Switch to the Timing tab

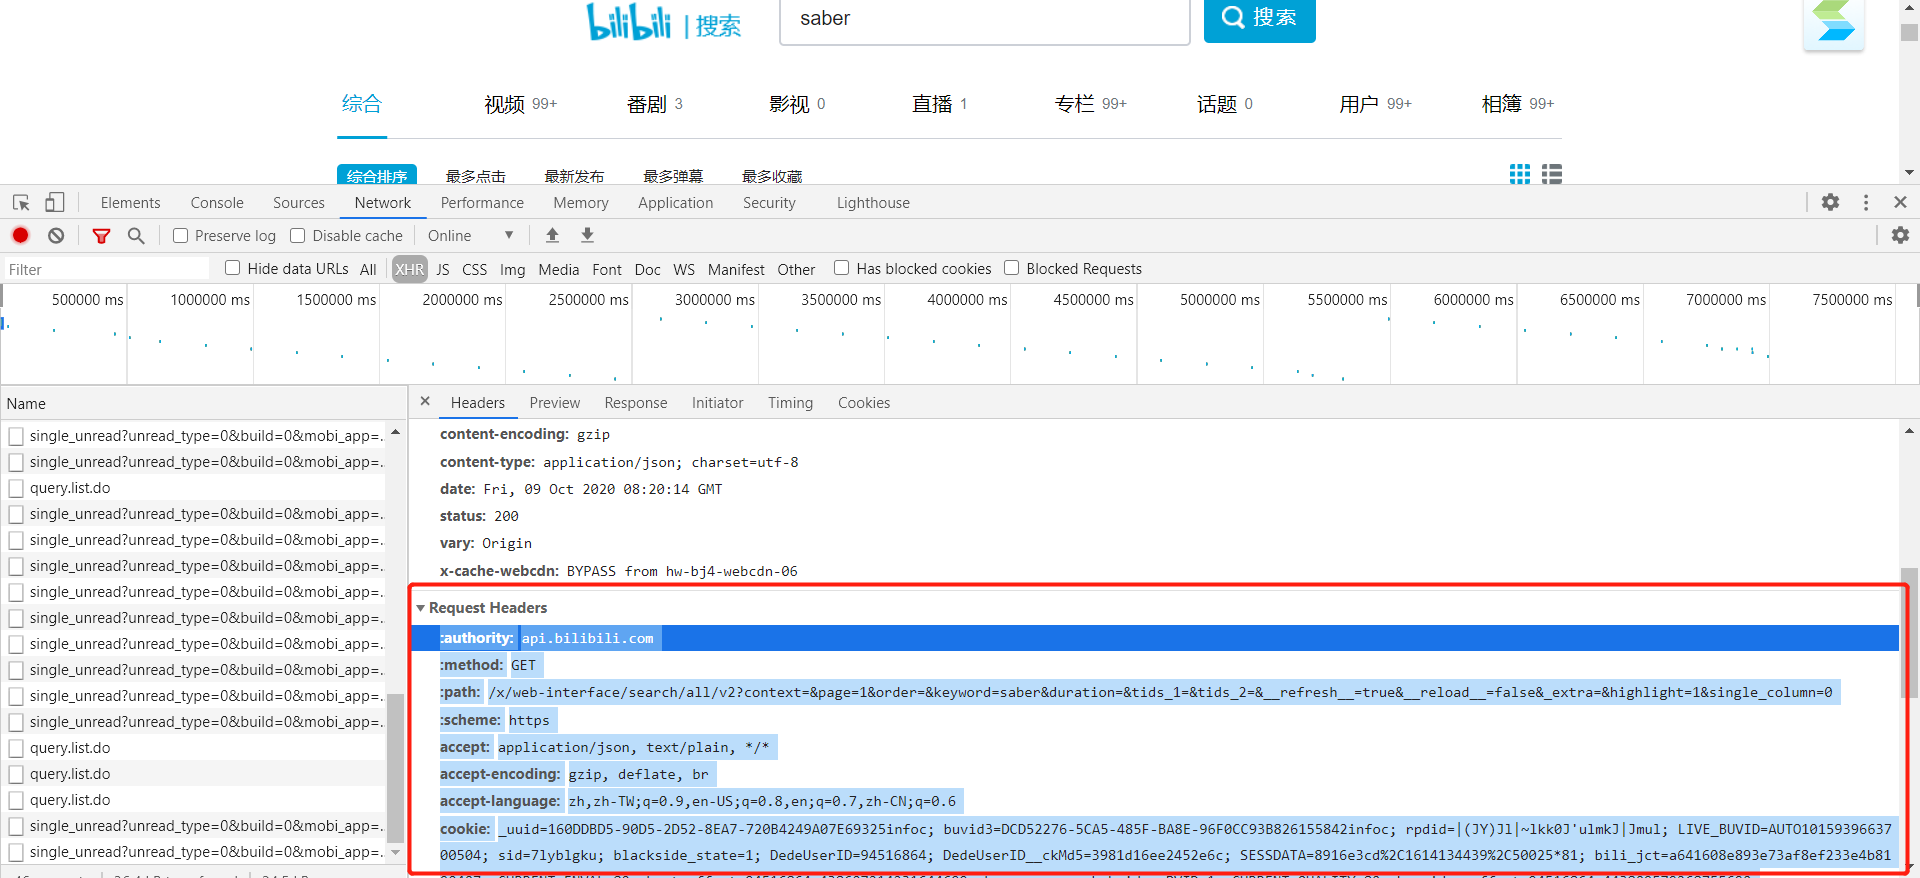point(790,403)
